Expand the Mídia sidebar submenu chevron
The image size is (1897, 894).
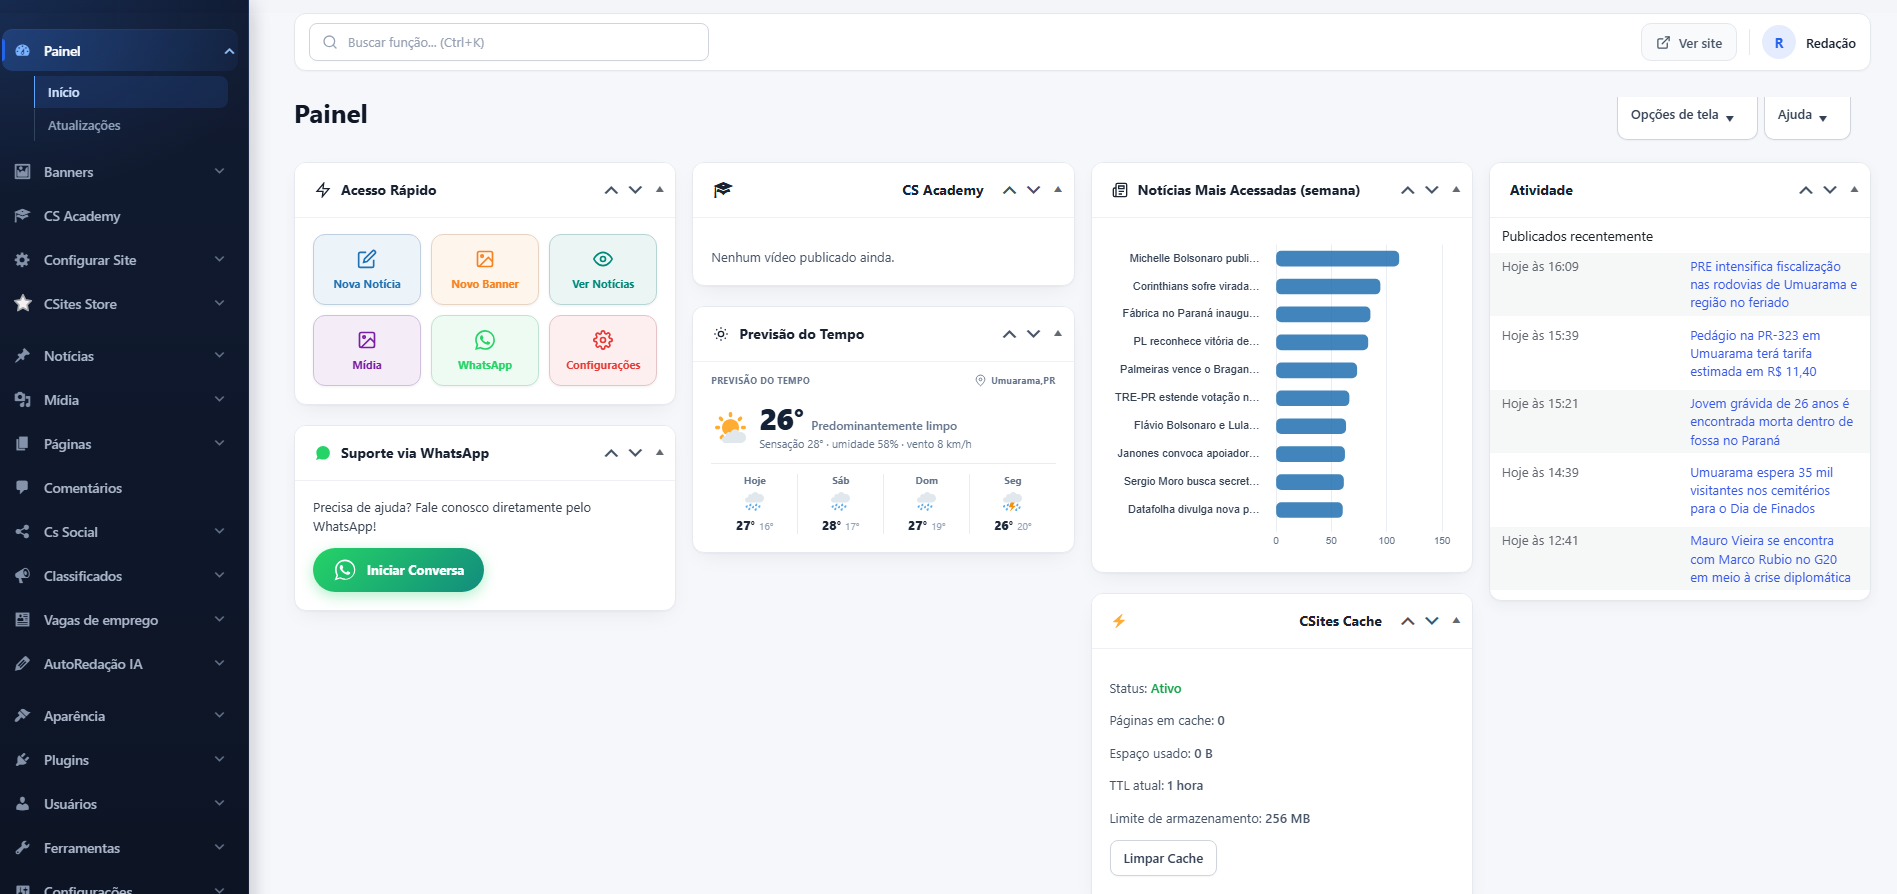click(219, 399)
